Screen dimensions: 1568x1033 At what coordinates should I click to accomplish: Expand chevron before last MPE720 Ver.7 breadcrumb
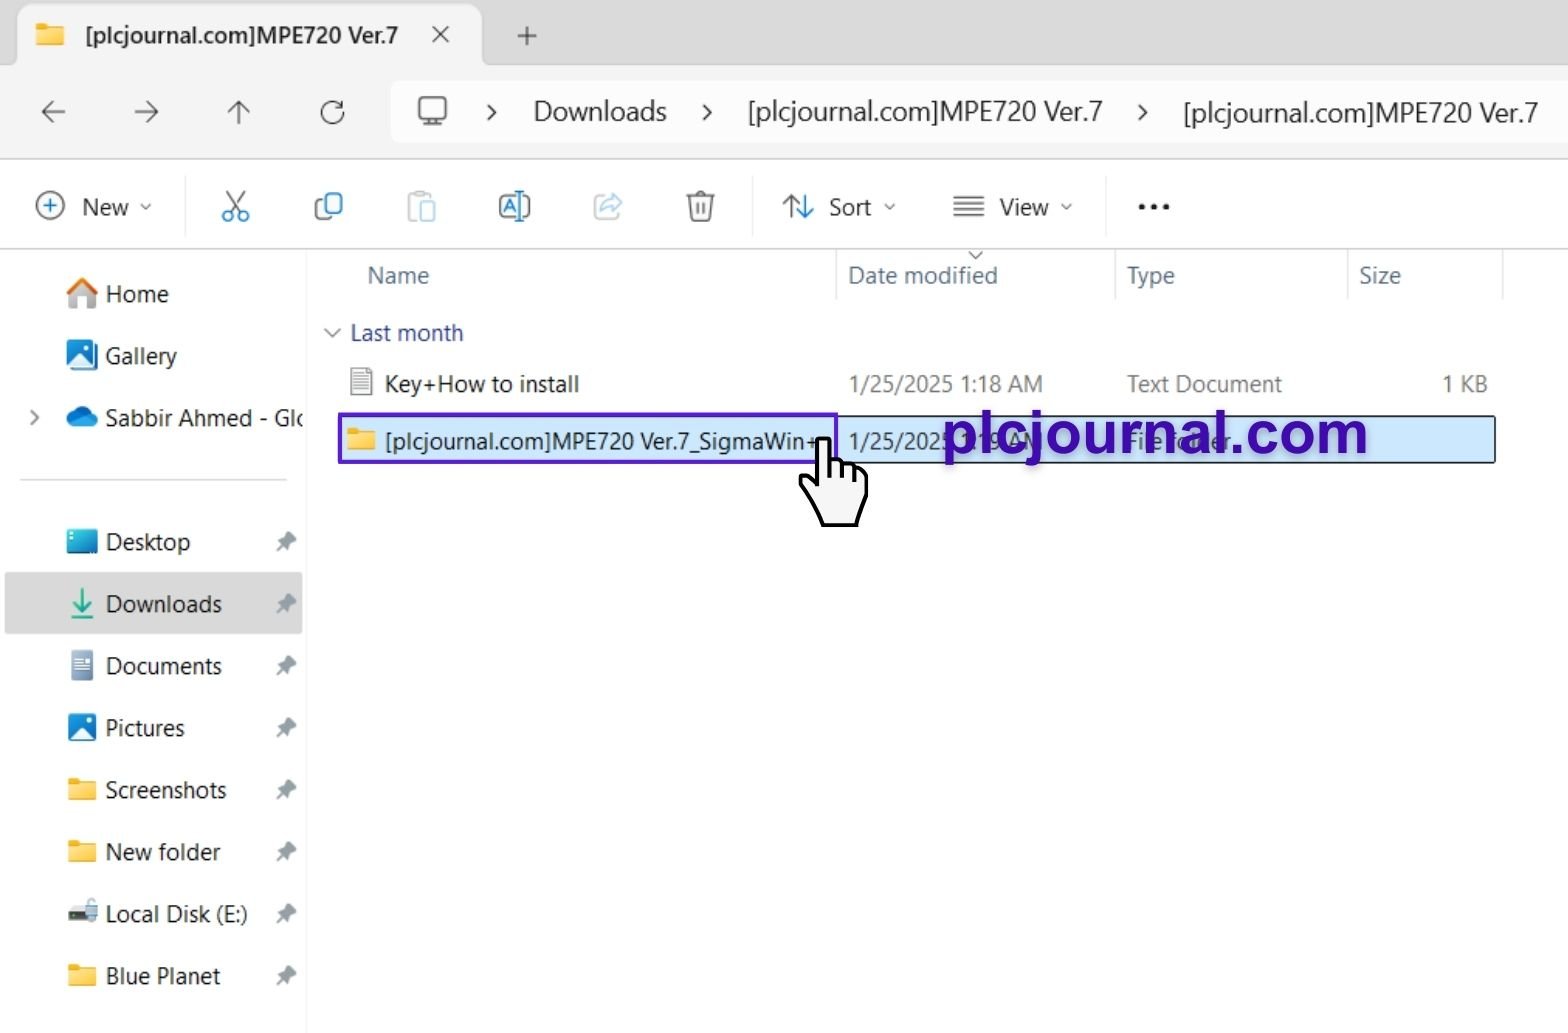click(x=1142, y=112)
